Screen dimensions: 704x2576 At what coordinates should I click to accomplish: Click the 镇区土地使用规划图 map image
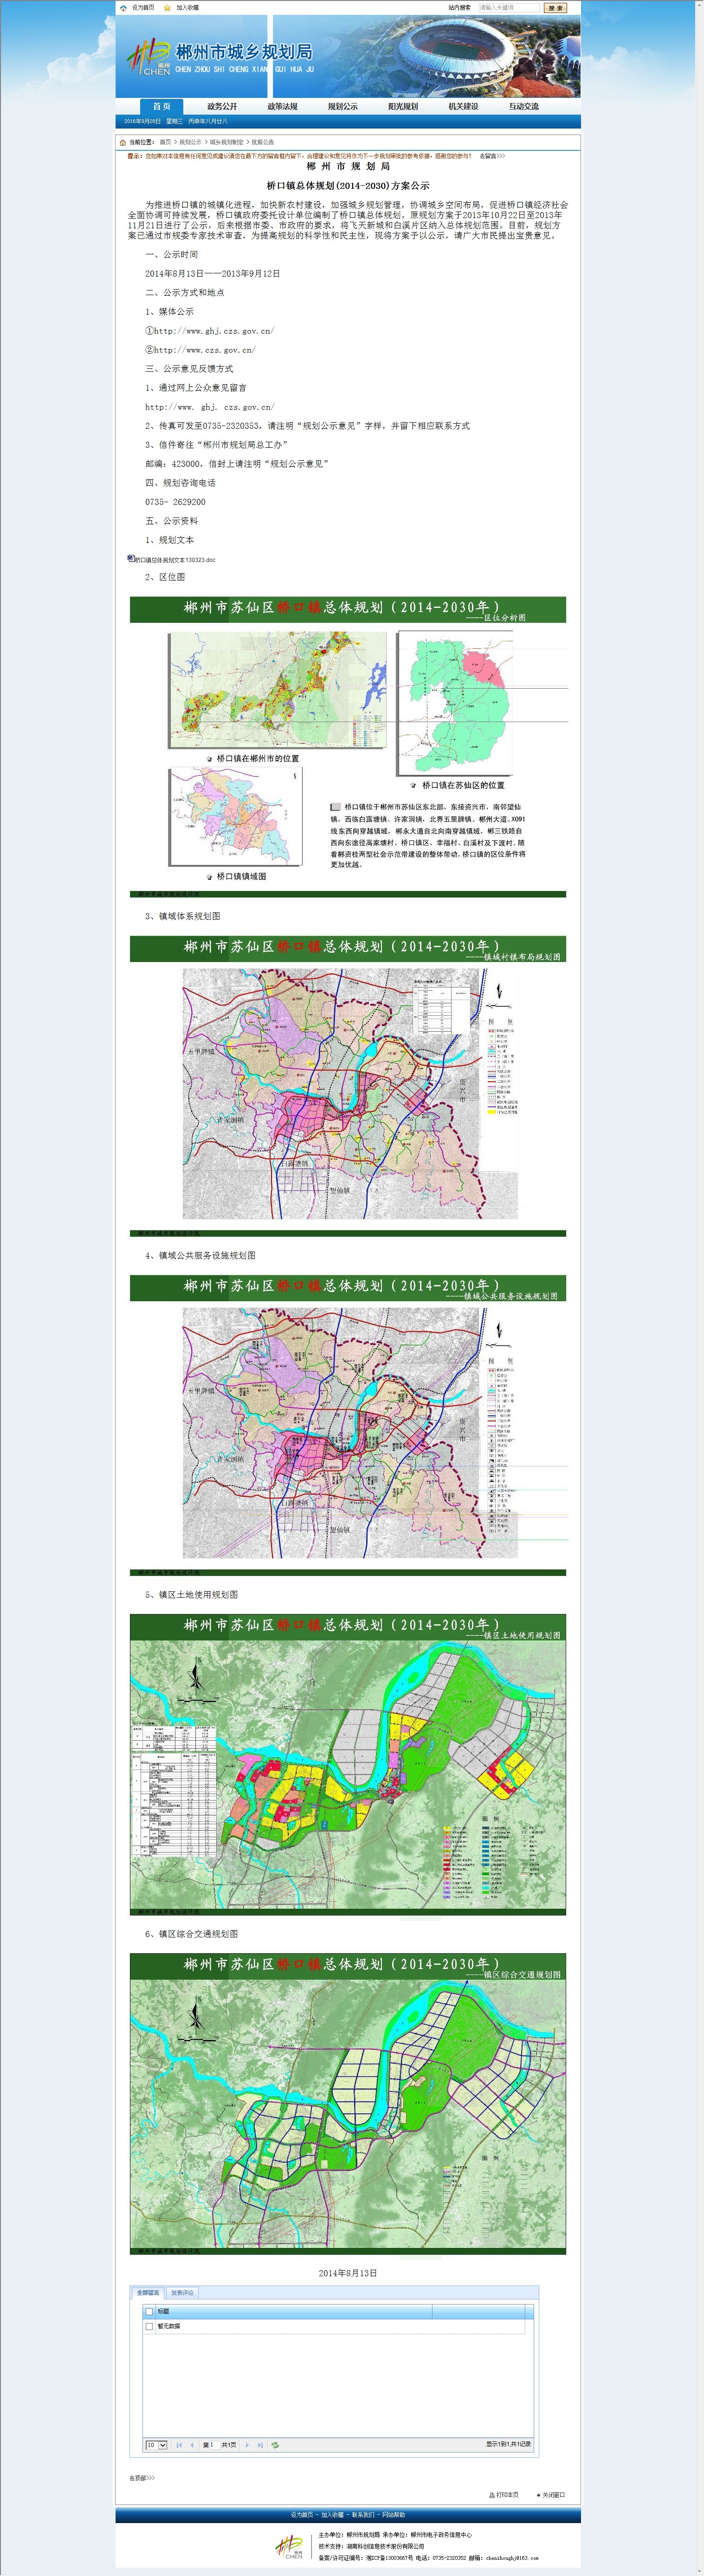348,1764
